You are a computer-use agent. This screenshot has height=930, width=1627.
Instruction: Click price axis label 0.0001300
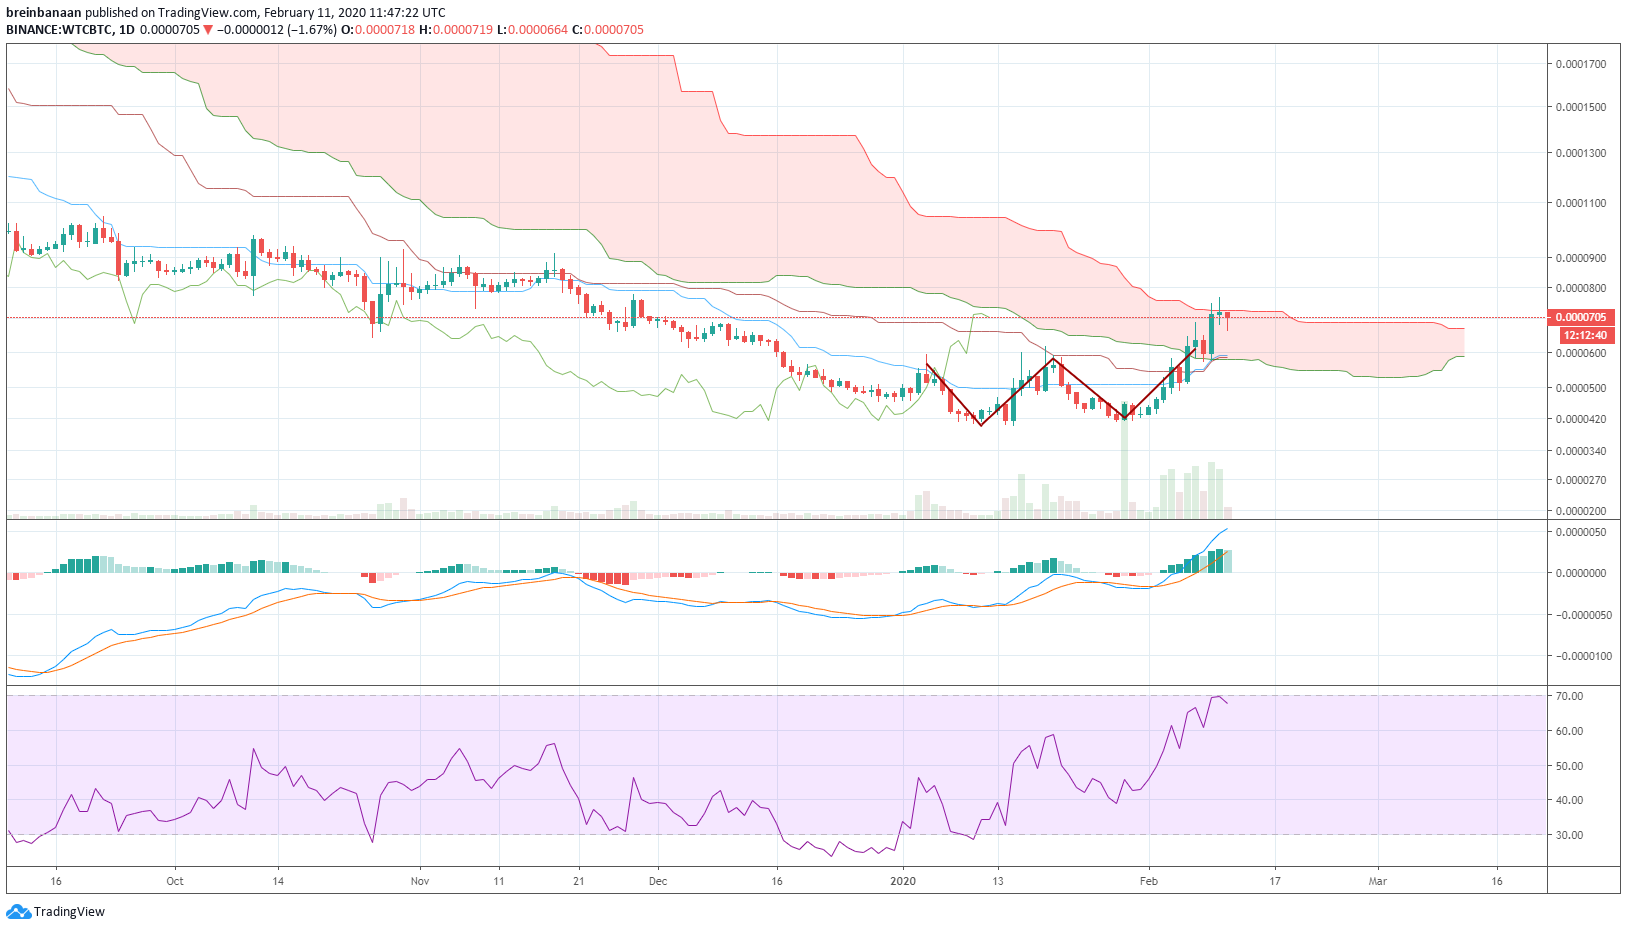tap(1581, 153)
